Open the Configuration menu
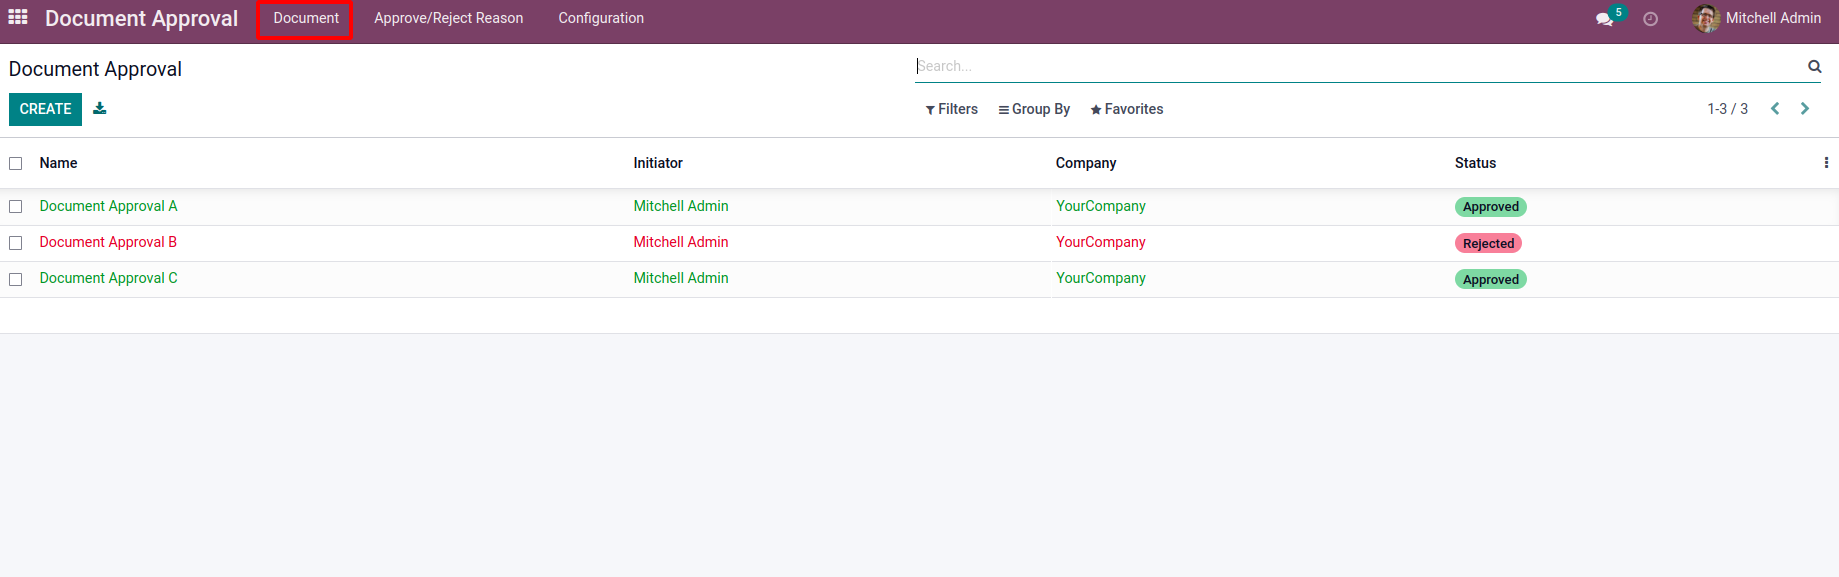Image resolution: width=1839 pixels, height=577 pixels. coord(601,18)
